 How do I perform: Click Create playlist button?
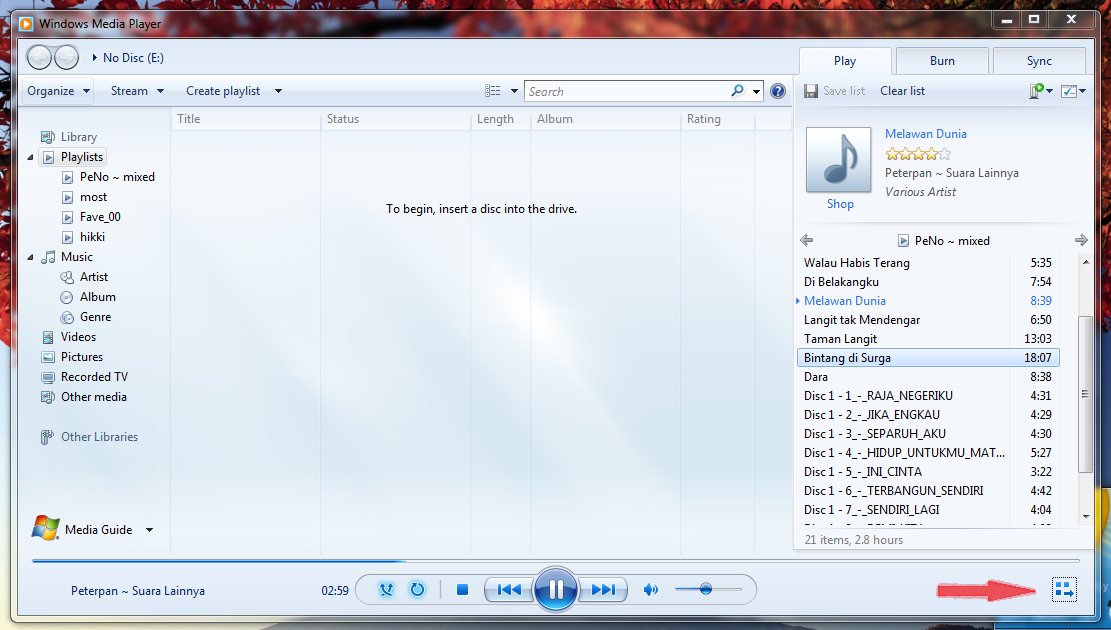point(222,91)
